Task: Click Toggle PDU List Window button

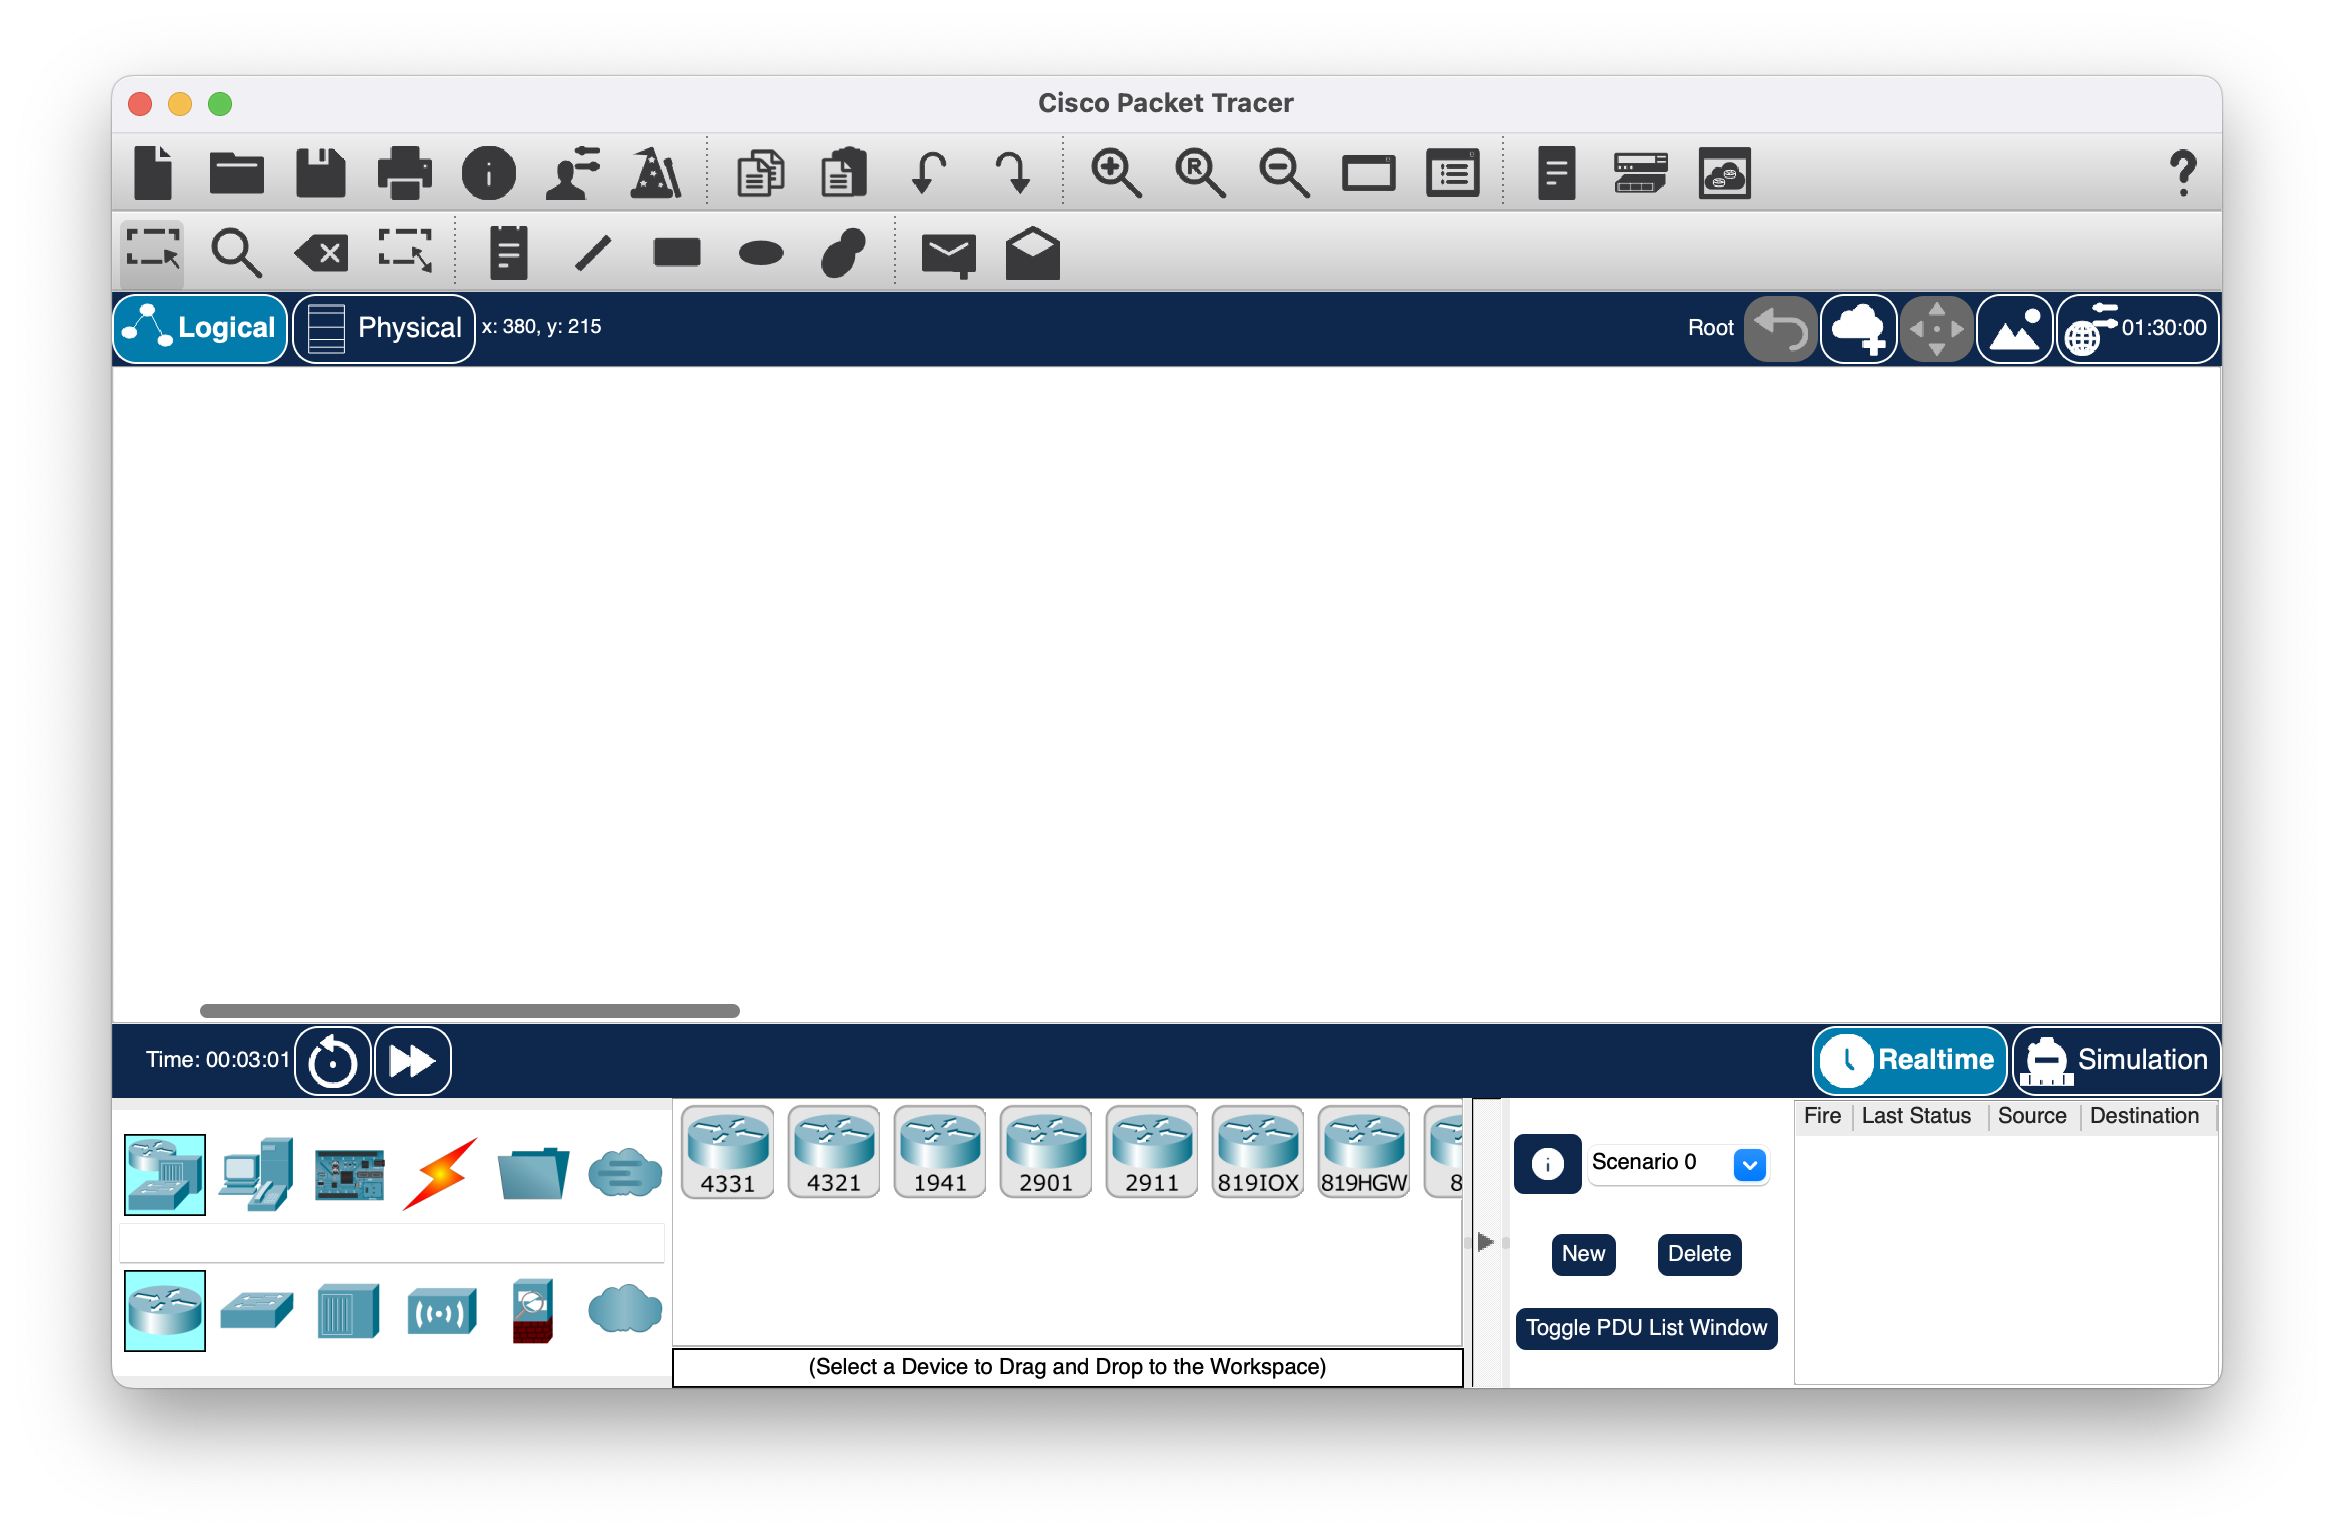Action: coord(1646,1328)
